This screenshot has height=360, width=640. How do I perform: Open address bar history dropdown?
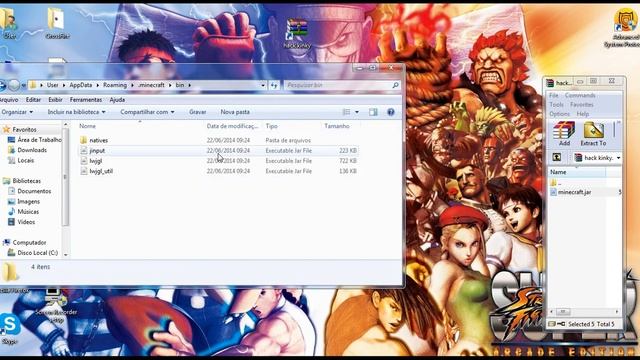click(263, 85)
